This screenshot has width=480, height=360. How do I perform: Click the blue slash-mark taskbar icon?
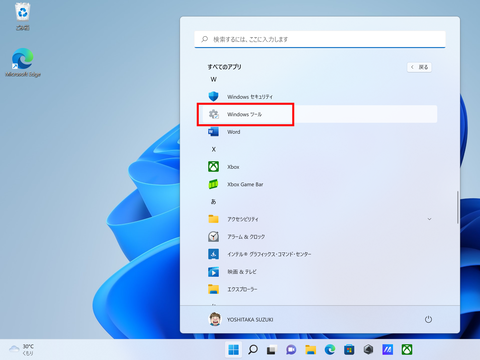point(387,349)
